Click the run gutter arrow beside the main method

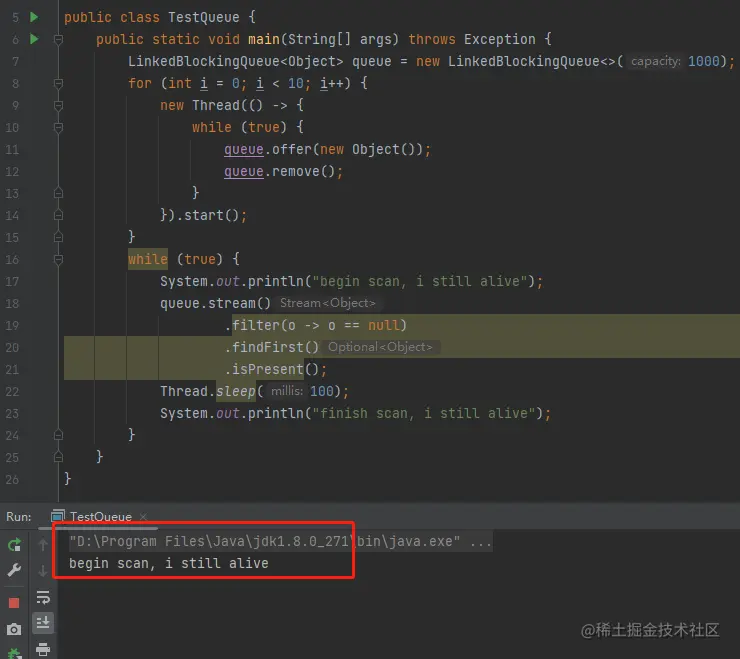pos(34,39)
